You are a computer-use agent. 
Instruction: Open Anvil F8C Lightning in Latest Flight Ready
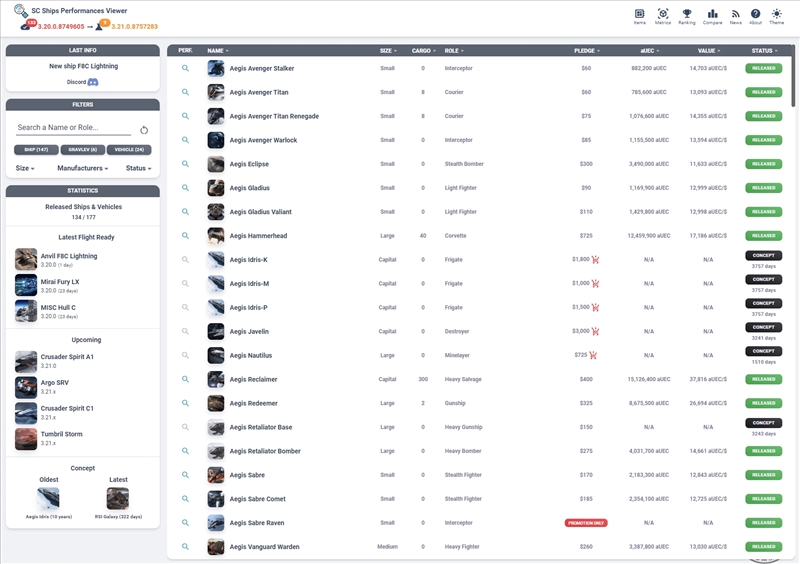pyautogui.click(x=57, y=259)
